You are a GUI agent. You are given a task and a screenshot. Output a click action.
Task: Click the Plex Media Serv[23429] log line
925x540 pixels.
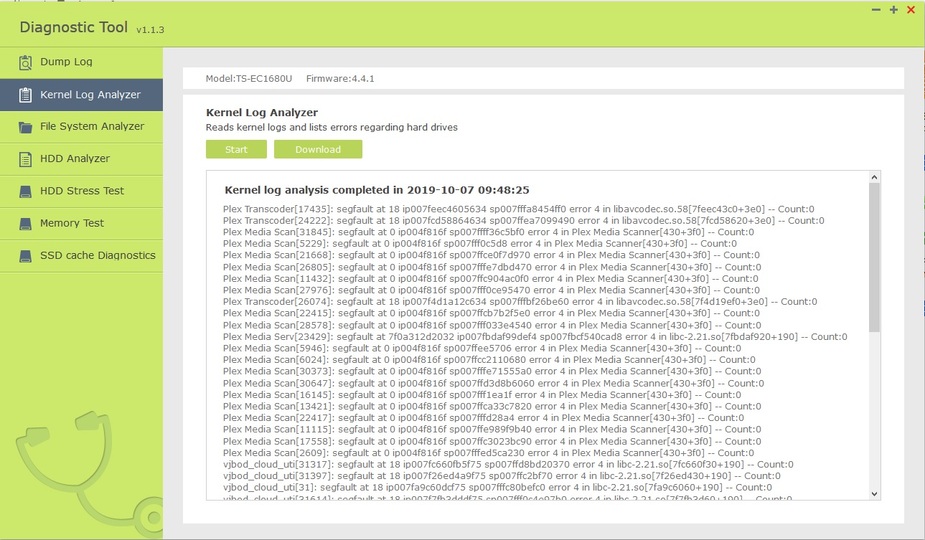click(x=535, y=337)
